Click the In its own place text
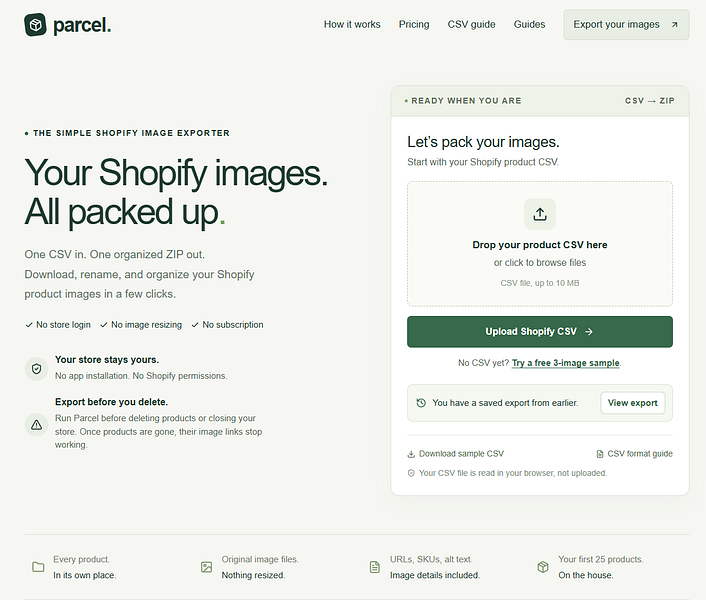The image size is (706, 600). 85,575
